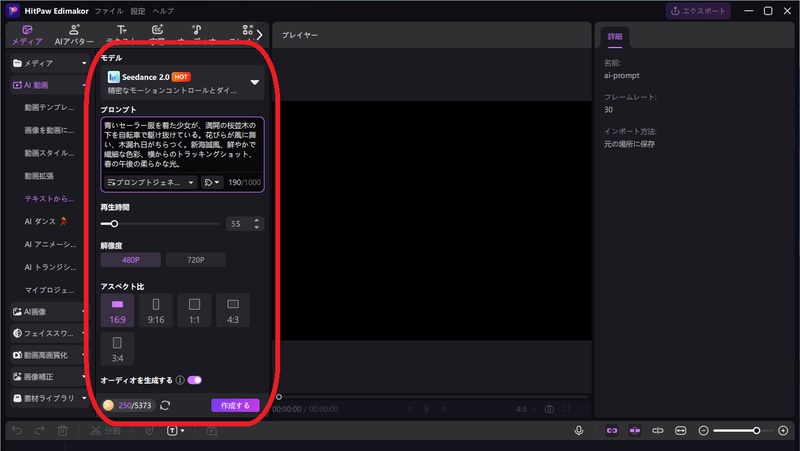This screenshot has width=800, height=451.
Task: Choose the 16:9 aspect ratio
Action: pyautogui.click(x=117, y=310)
